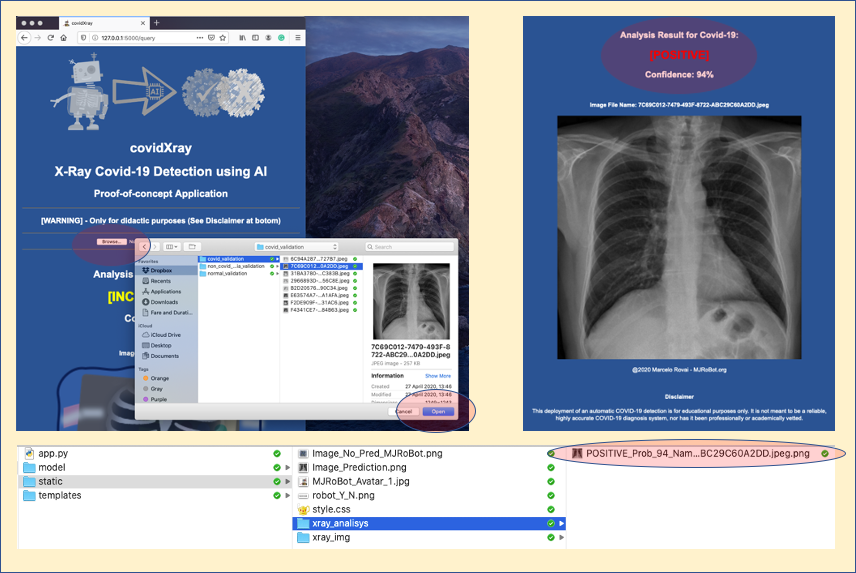Choose the Purple tag in sidebar
The height and width of the screenshot is (573, 856).
[167, 399]
